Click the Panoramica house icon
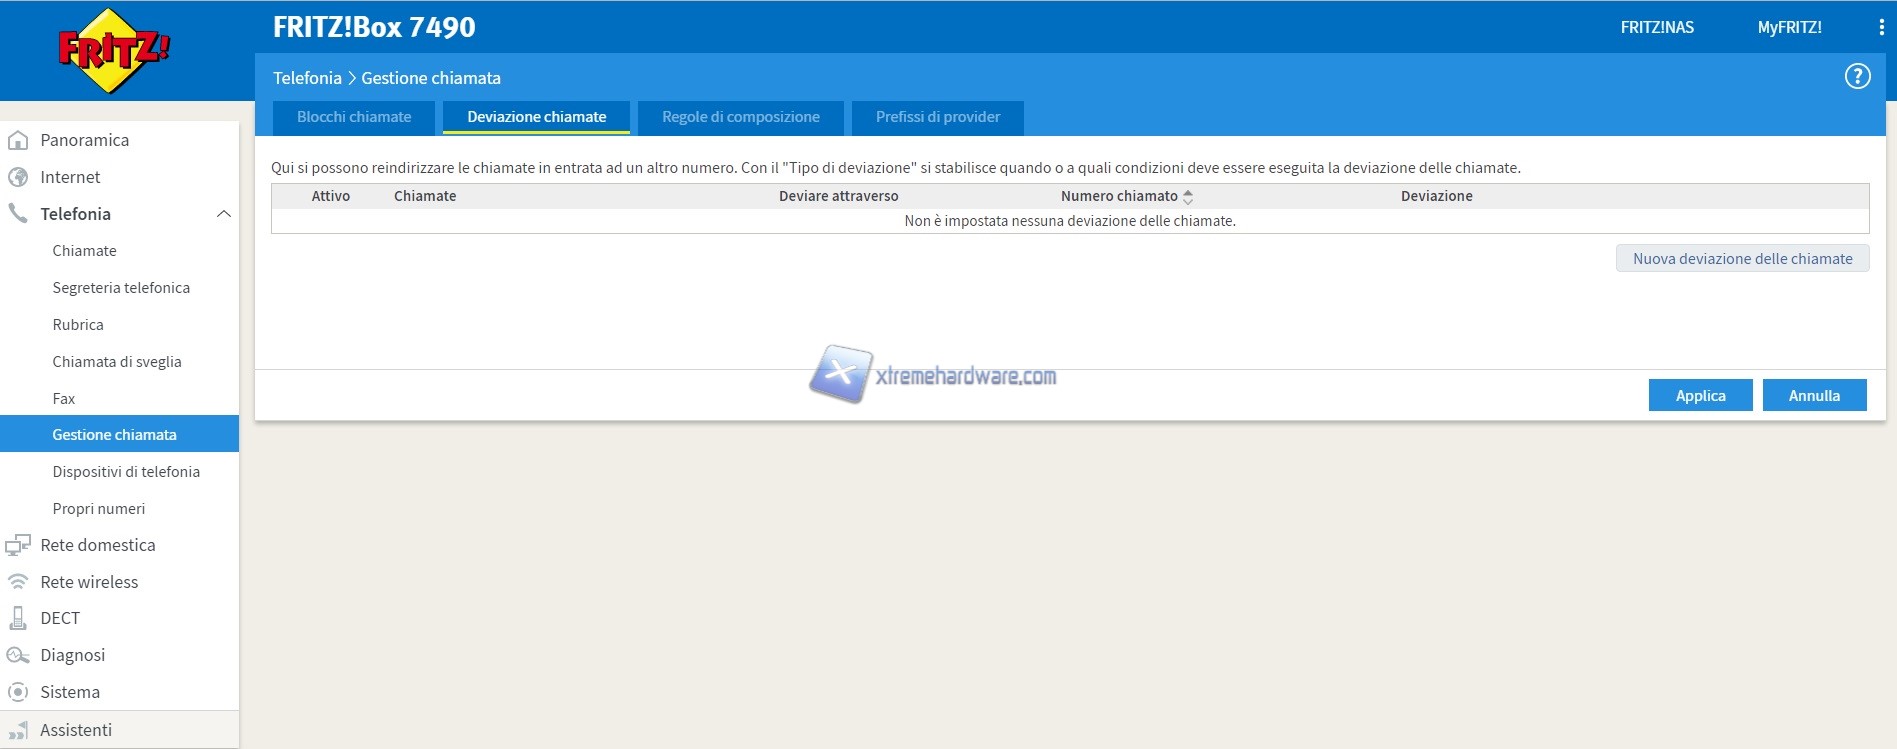The image size is (1897, 749). point(18,140)
